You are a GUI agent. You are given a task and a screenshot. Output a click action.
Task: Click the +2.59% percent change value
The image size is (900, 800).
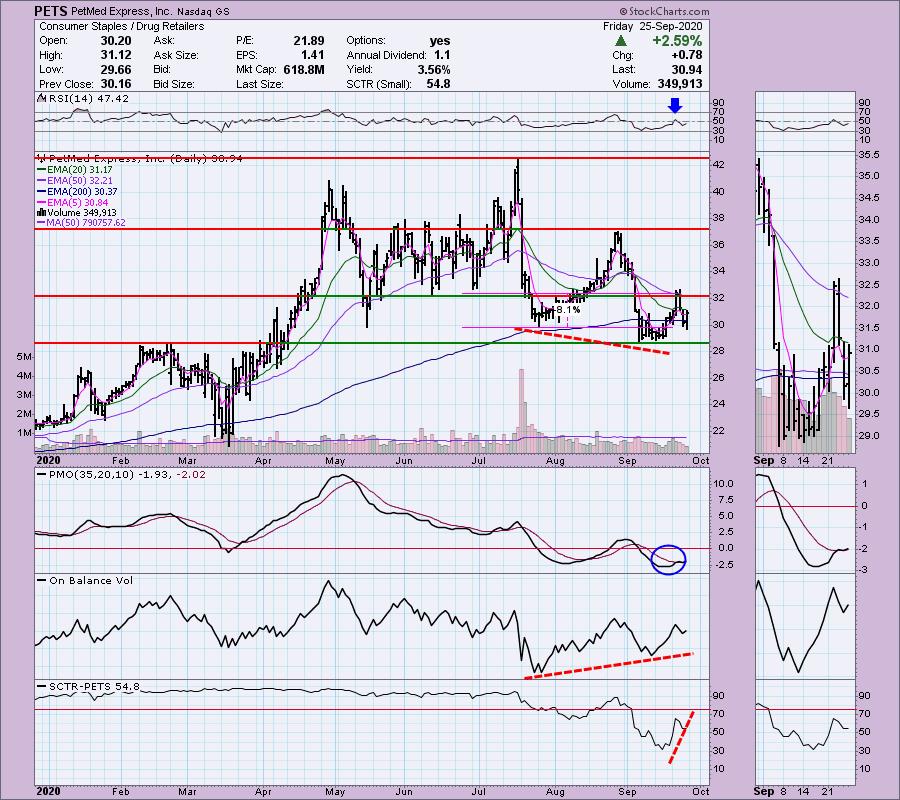pyautogui.click(x=677, y=41)
